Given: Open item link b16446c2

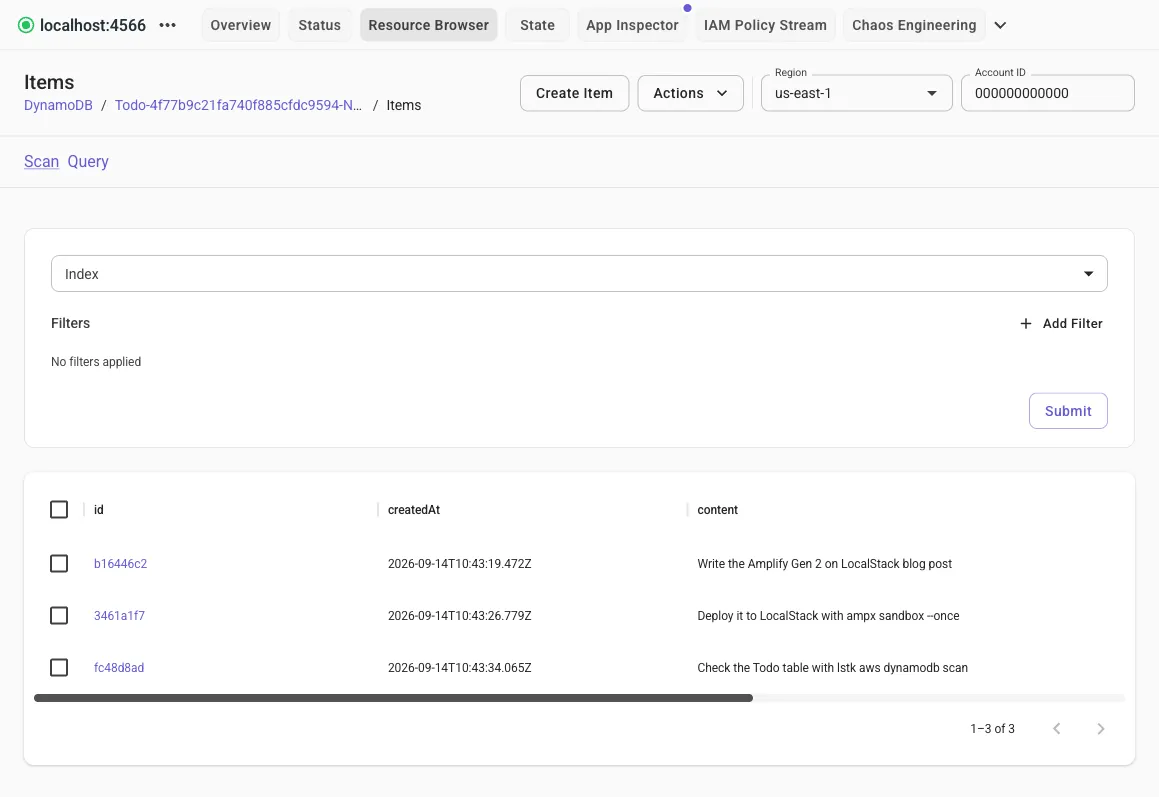Looking at the screenshot, I should [x=120, y=563].
